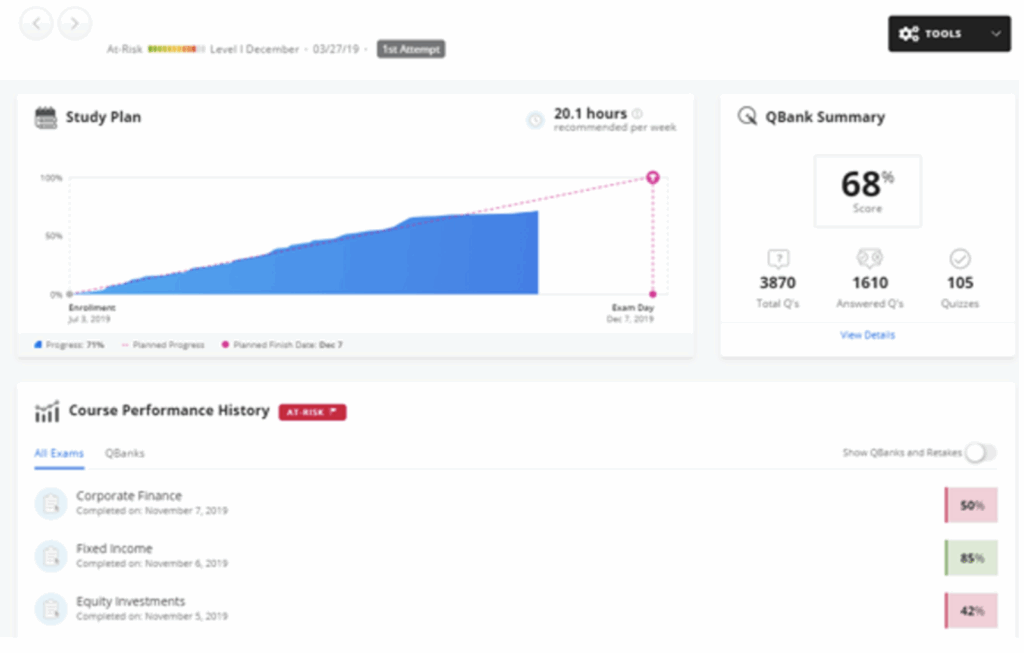Screen dimensions: 1024x653
Task: Enable Show QBanks and Retakes toggle
Action: click(x=980, y=453)
